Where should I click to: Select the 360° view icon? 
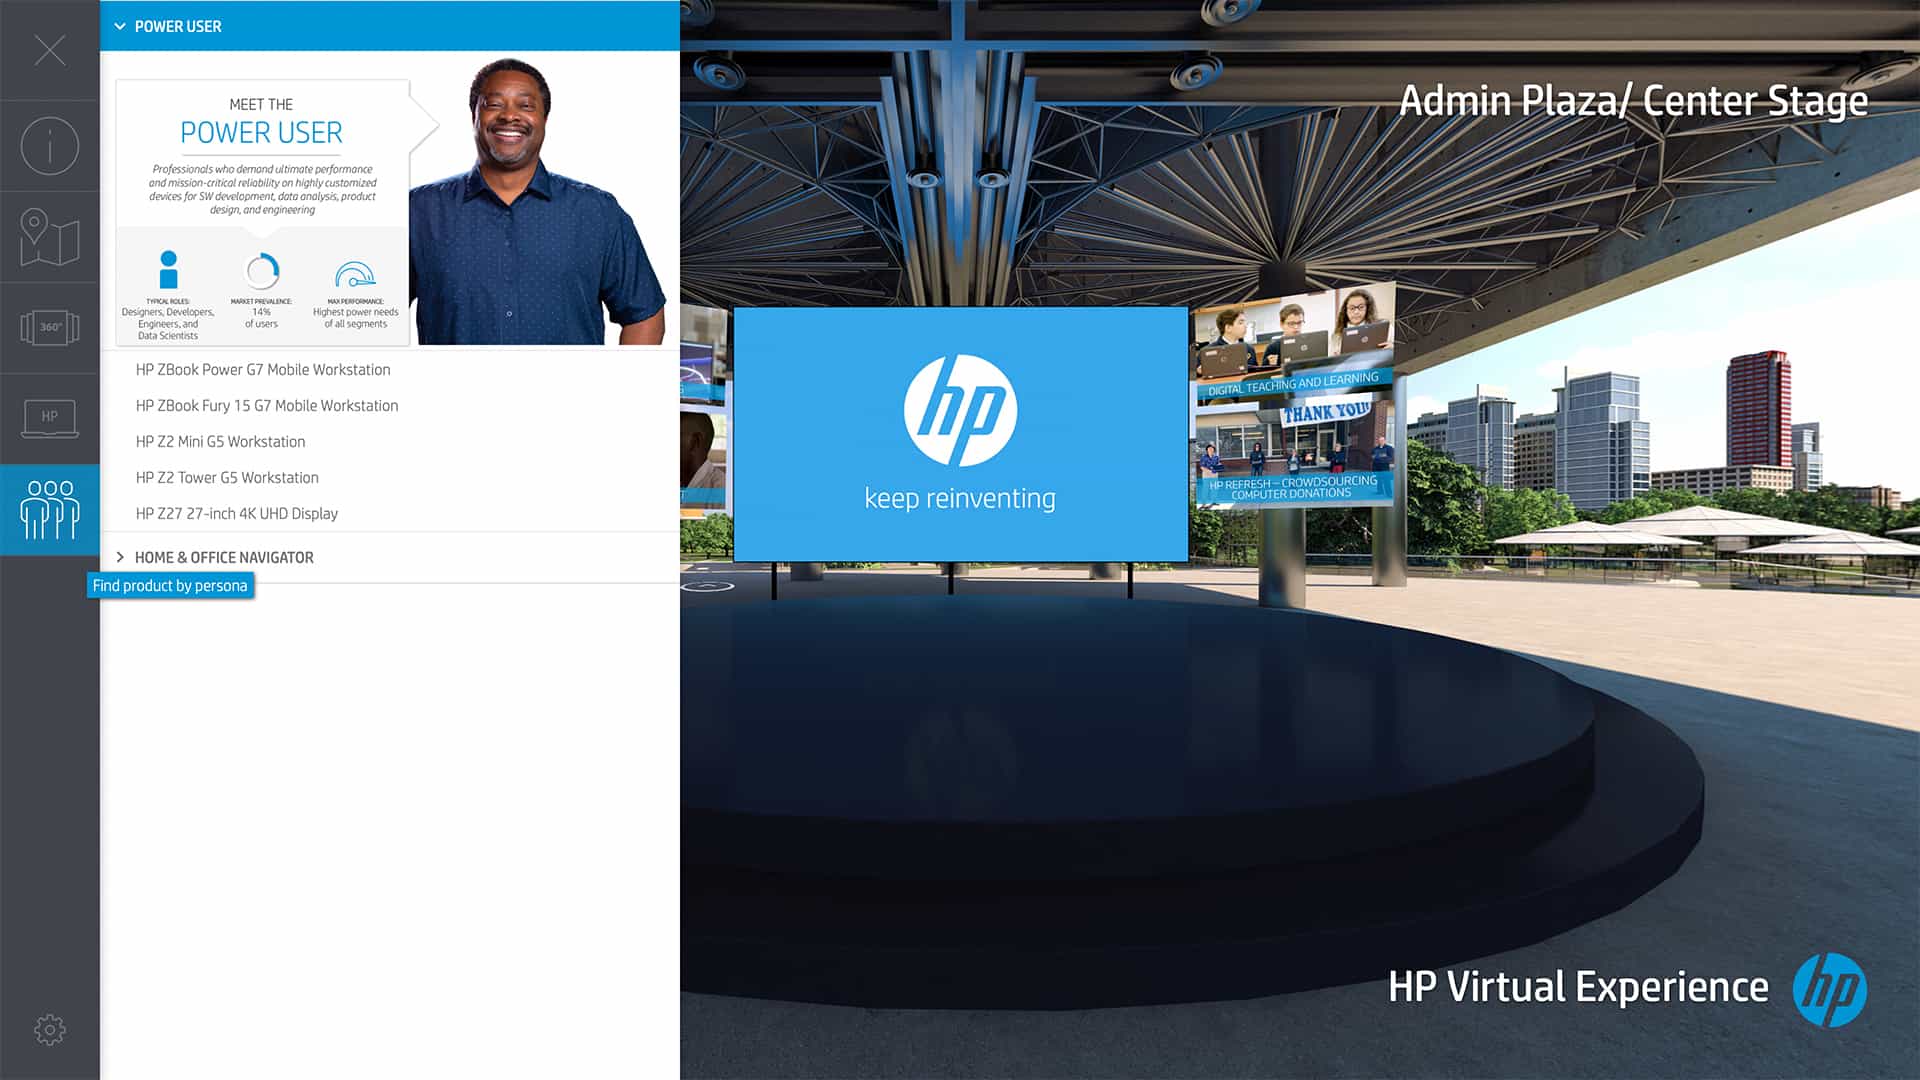coord(50,327)
